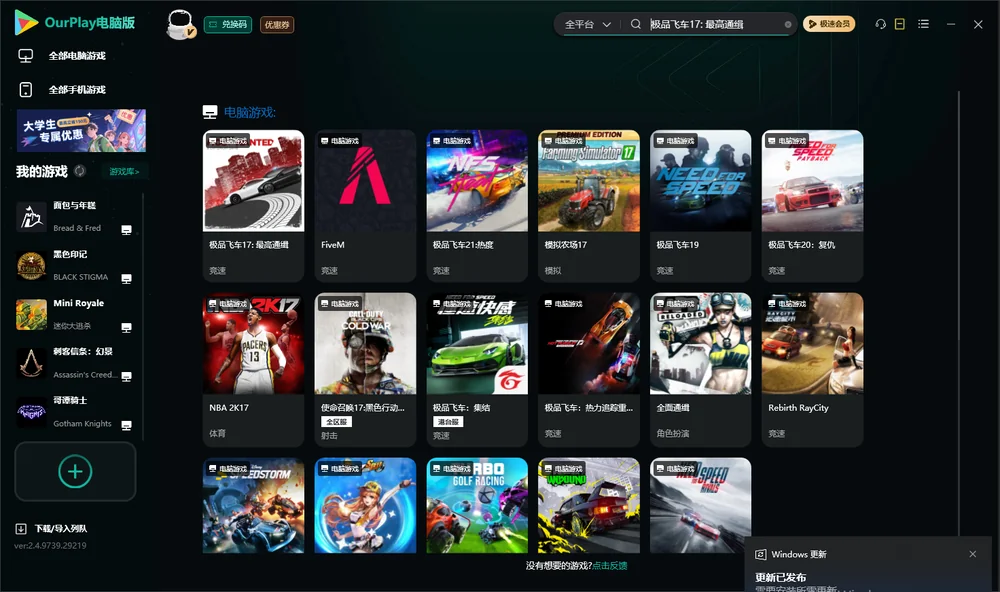Click PC icon beside Assassin's Creed
Viewport: 1000px width, 592px height.
click(x=126, y=376)
